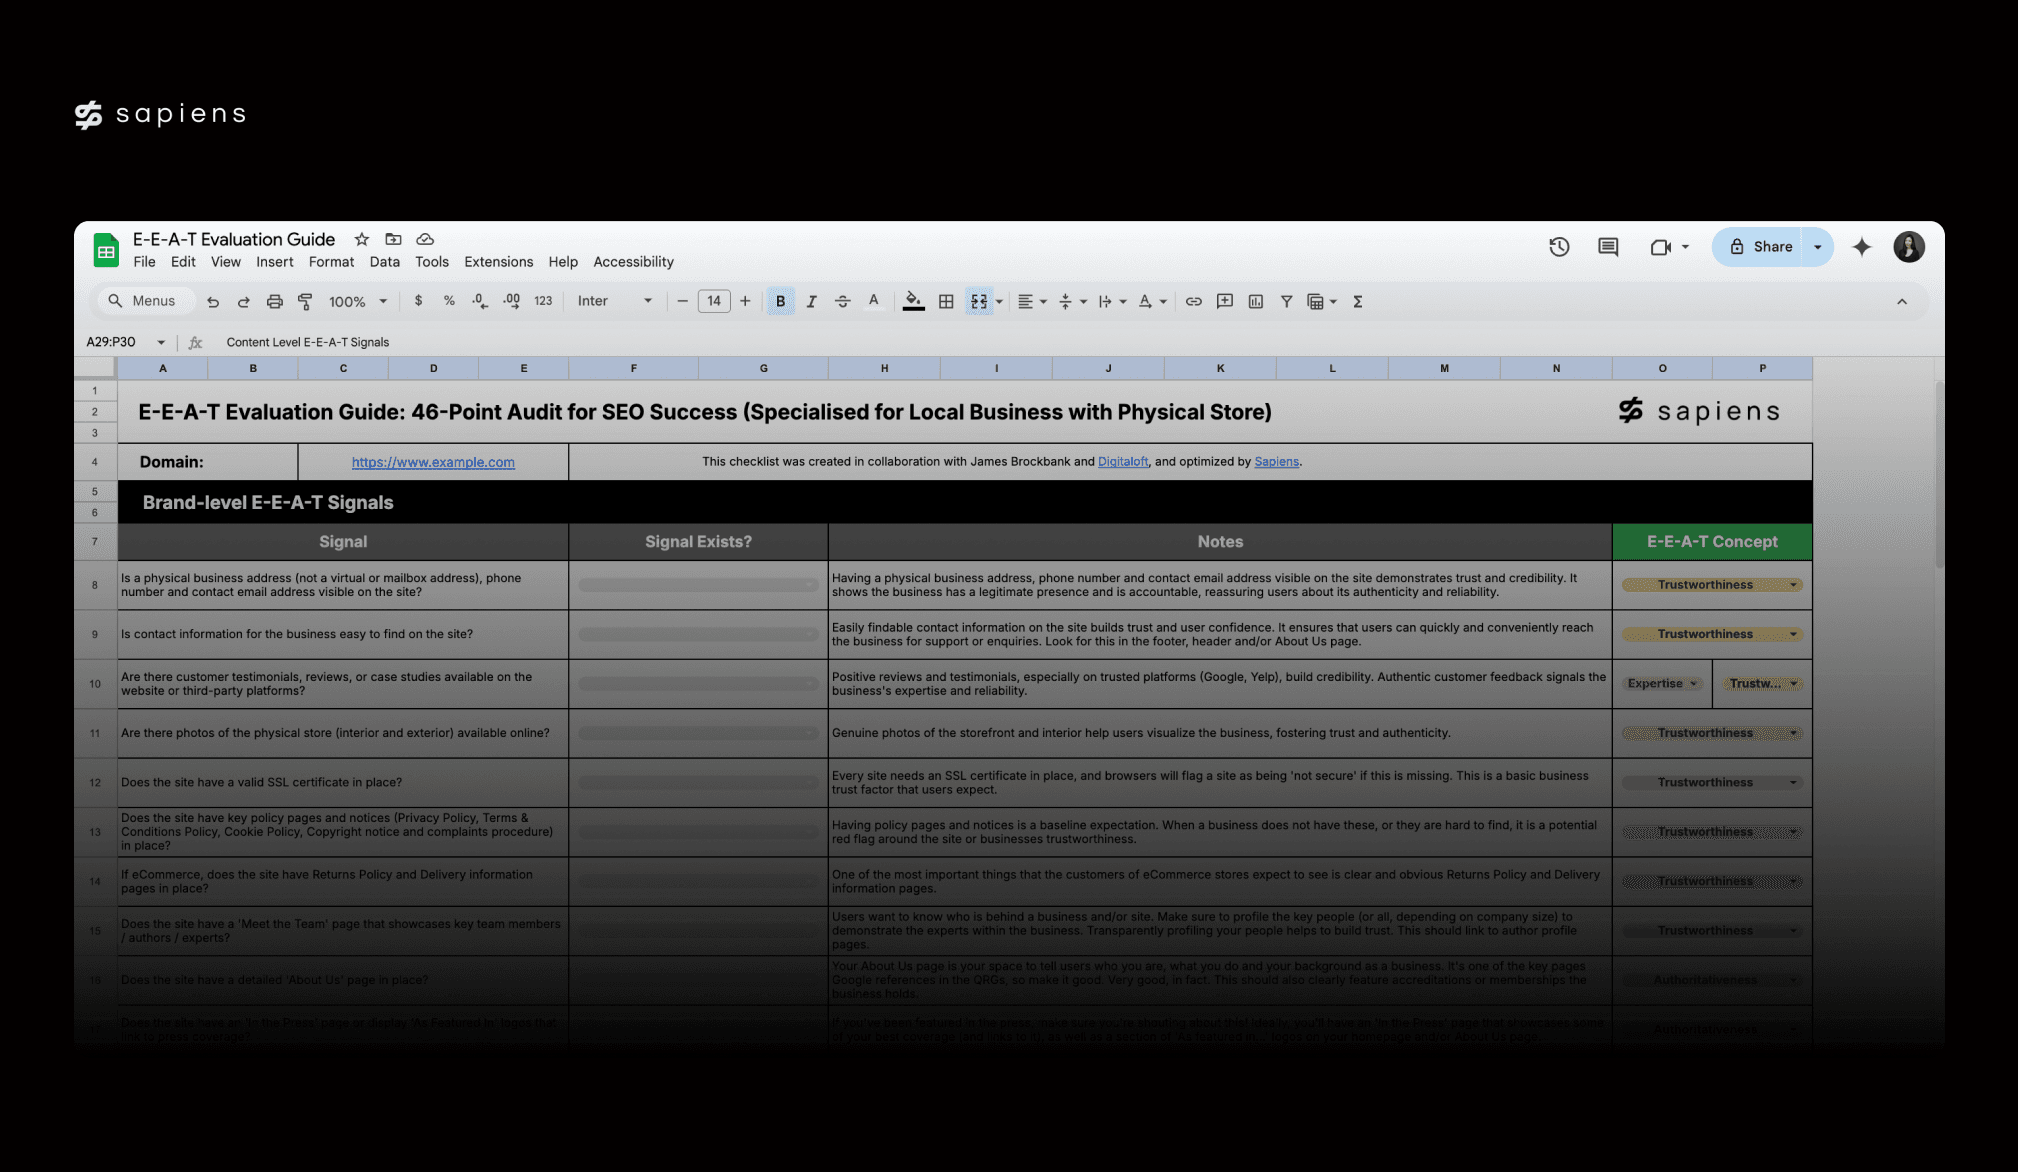Open the borders tool
The image size is (2018, 1172).
[x=946, y=301]
